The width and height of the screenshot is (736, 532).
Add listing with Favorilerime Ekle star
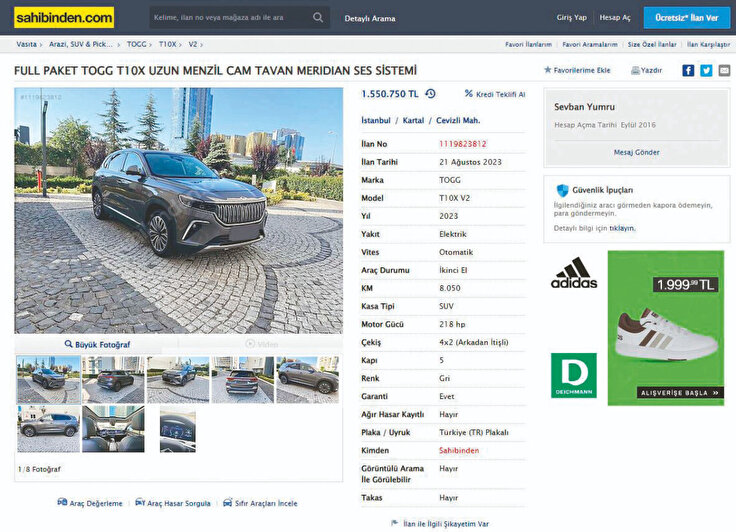[x=547, y=70]
